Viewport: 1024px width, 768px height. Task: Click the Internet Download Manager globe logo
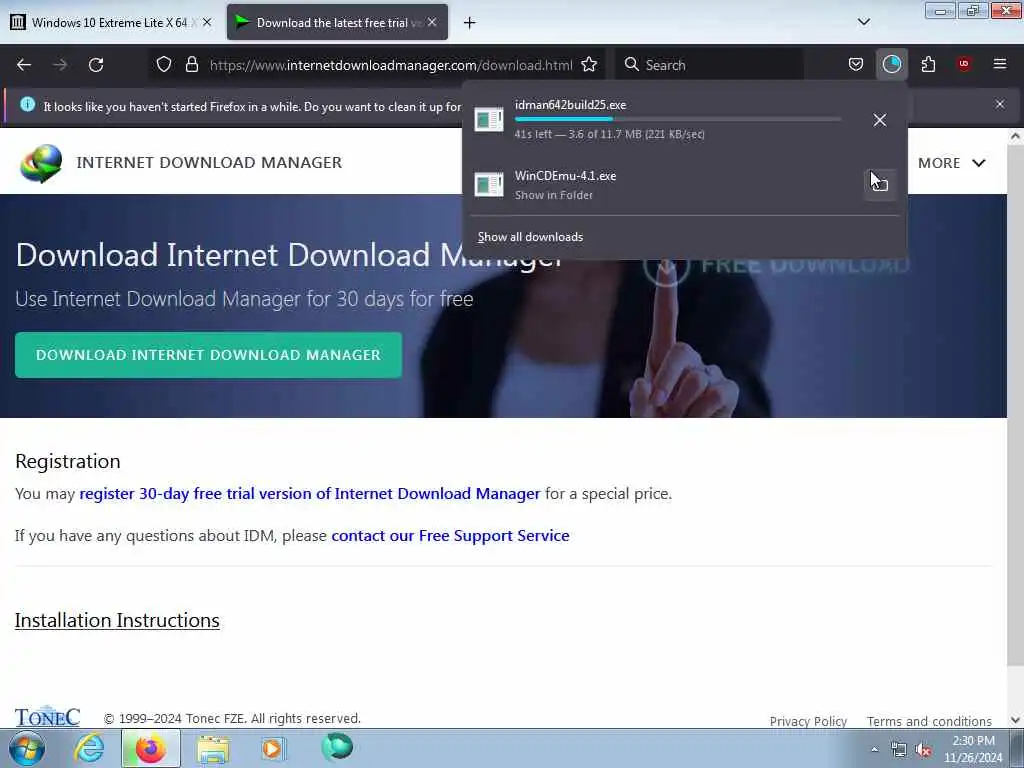pyautogui.click(x=41, y=163)
